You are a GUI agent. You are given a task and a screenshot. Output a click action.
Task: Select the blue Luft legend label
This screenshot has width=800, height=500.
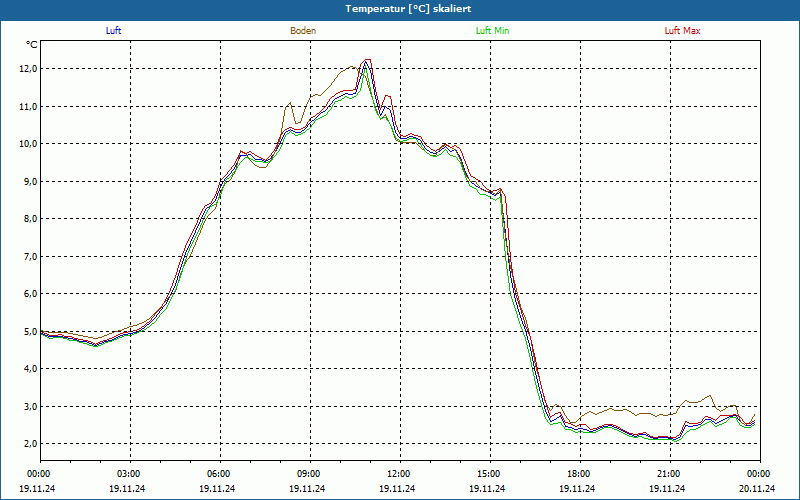click(113, 31)
